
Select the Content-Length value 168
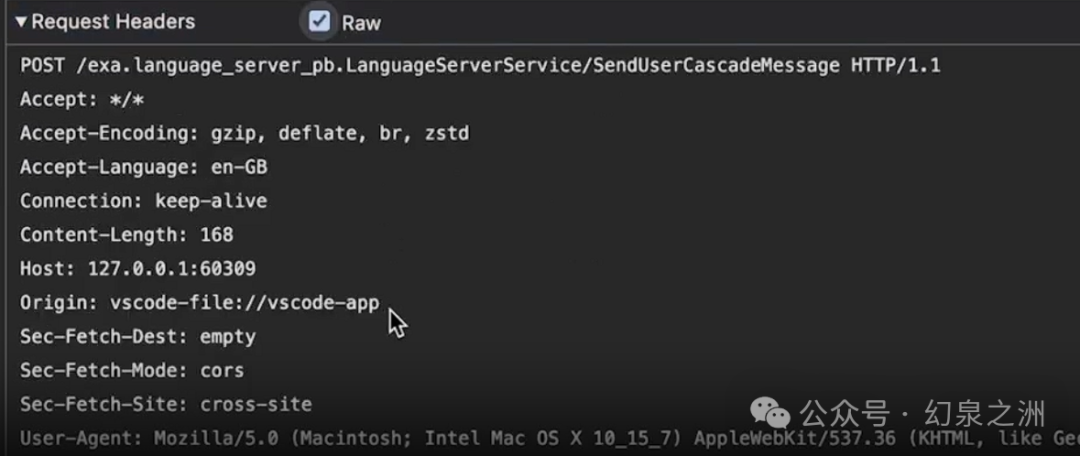click(216, 235)
